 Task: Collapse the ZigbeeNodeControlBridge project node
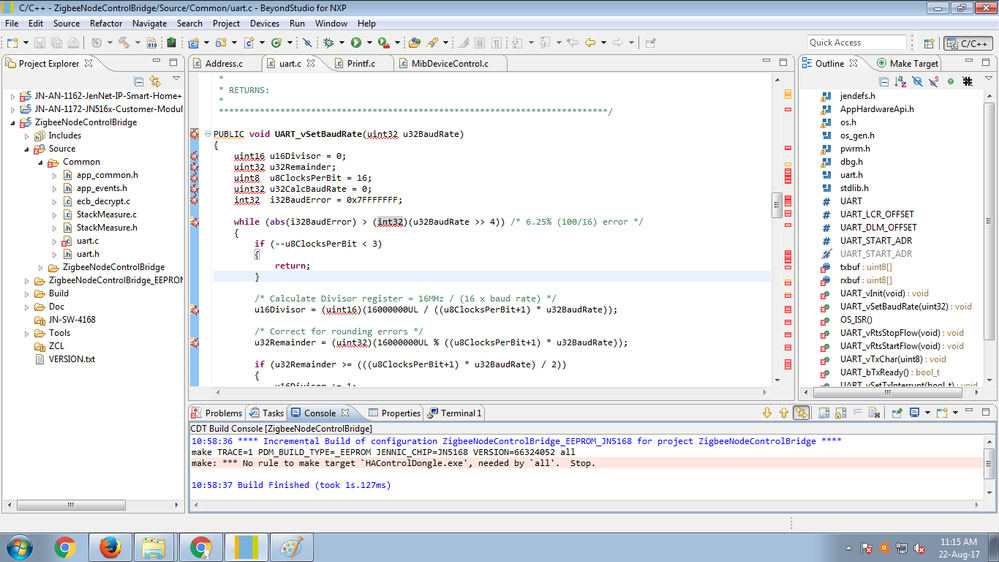click(13, 122)
